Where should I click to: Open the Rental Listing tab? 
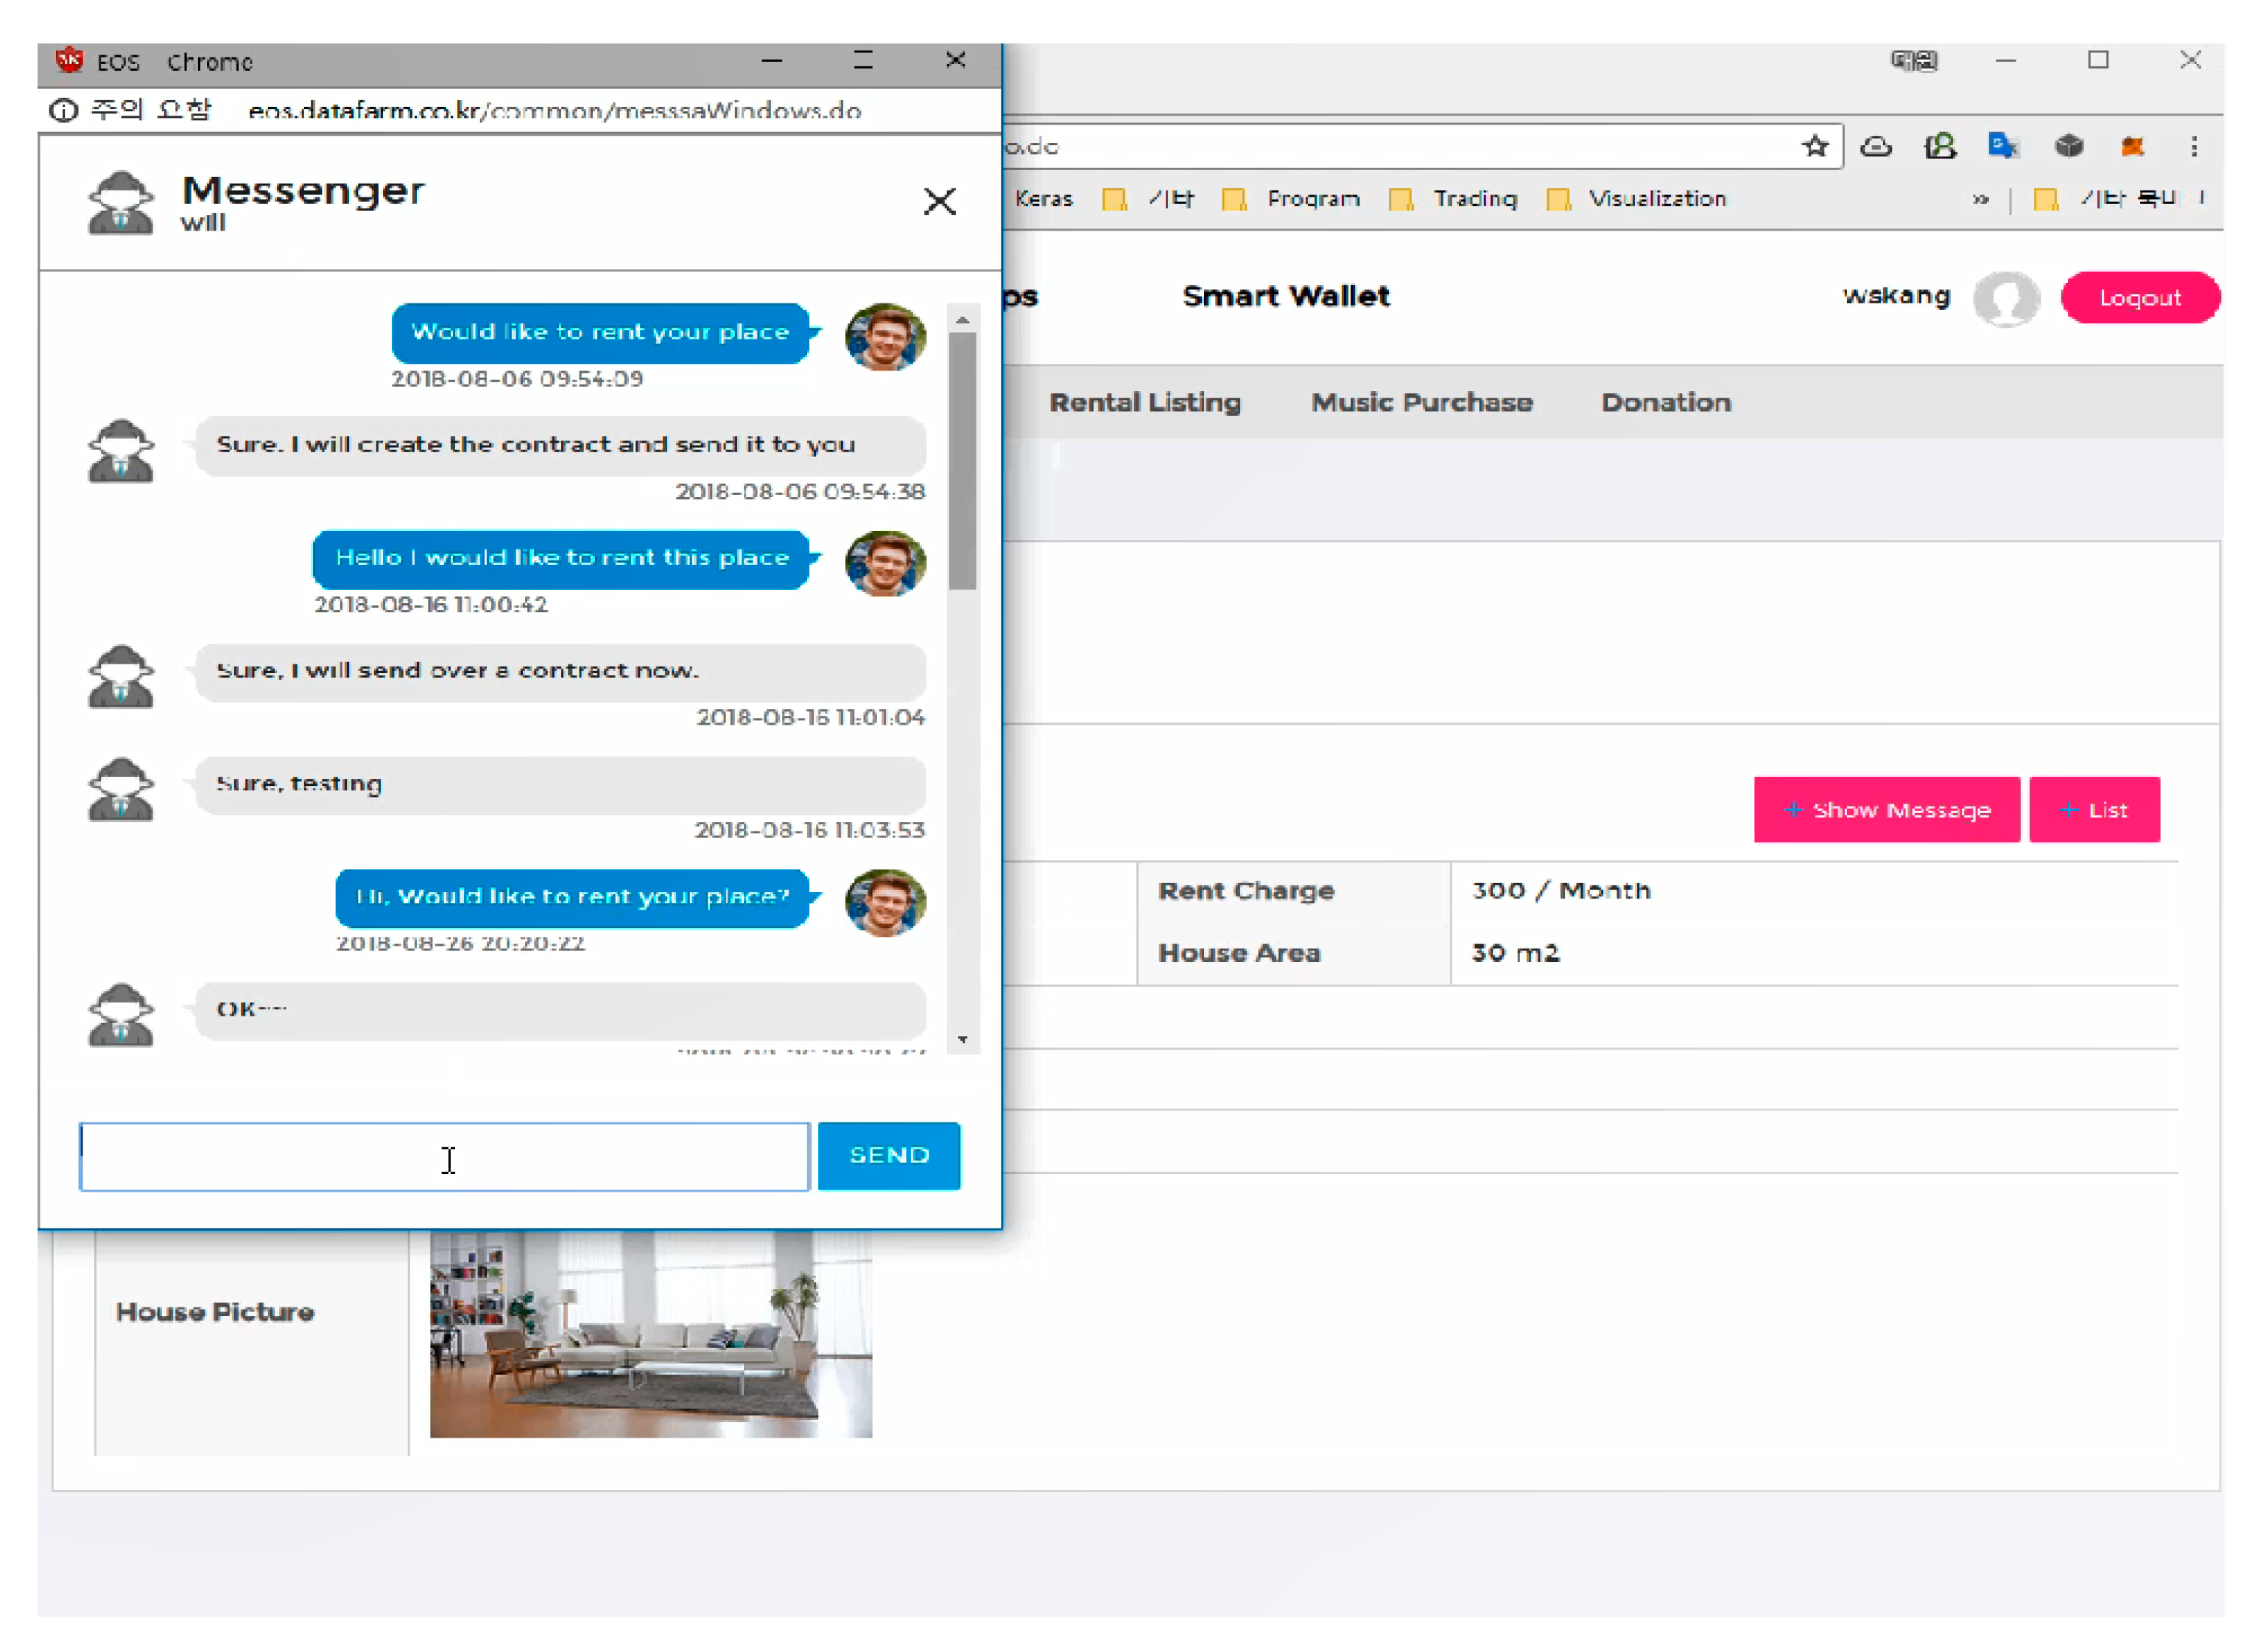tap(1144, 402)
